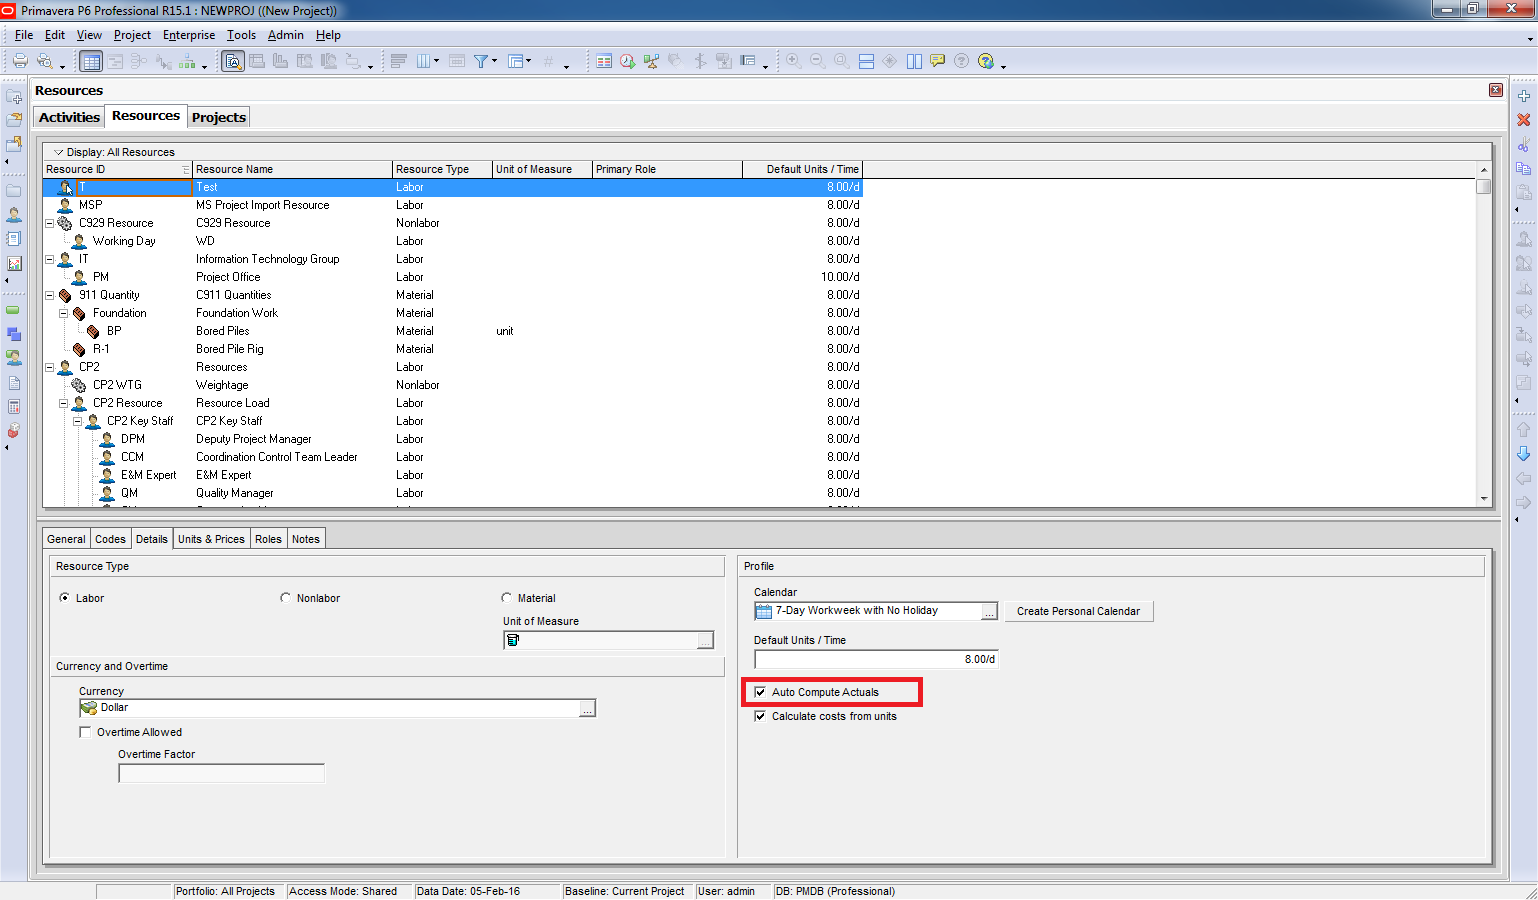This screenshot has height=900, width=1538.
Task: Click the Help question mark icon
Action: click(x=986, y=61)
